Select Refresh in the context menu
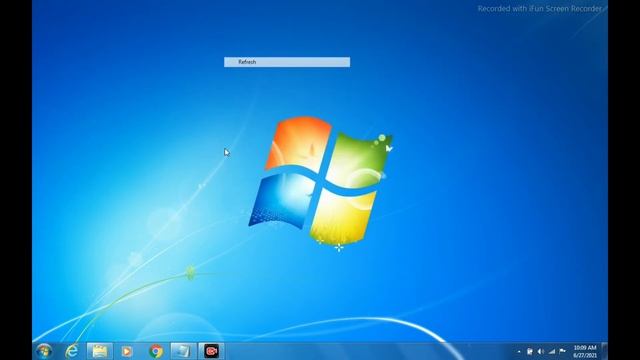Screen dimensions: 640x360 (287, 62)
